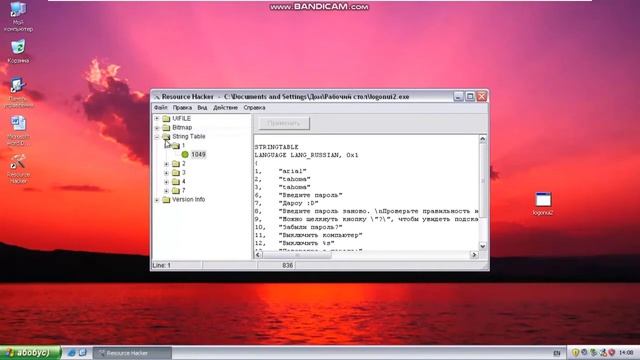Select the UIFILE tree label

coord(181,118)
